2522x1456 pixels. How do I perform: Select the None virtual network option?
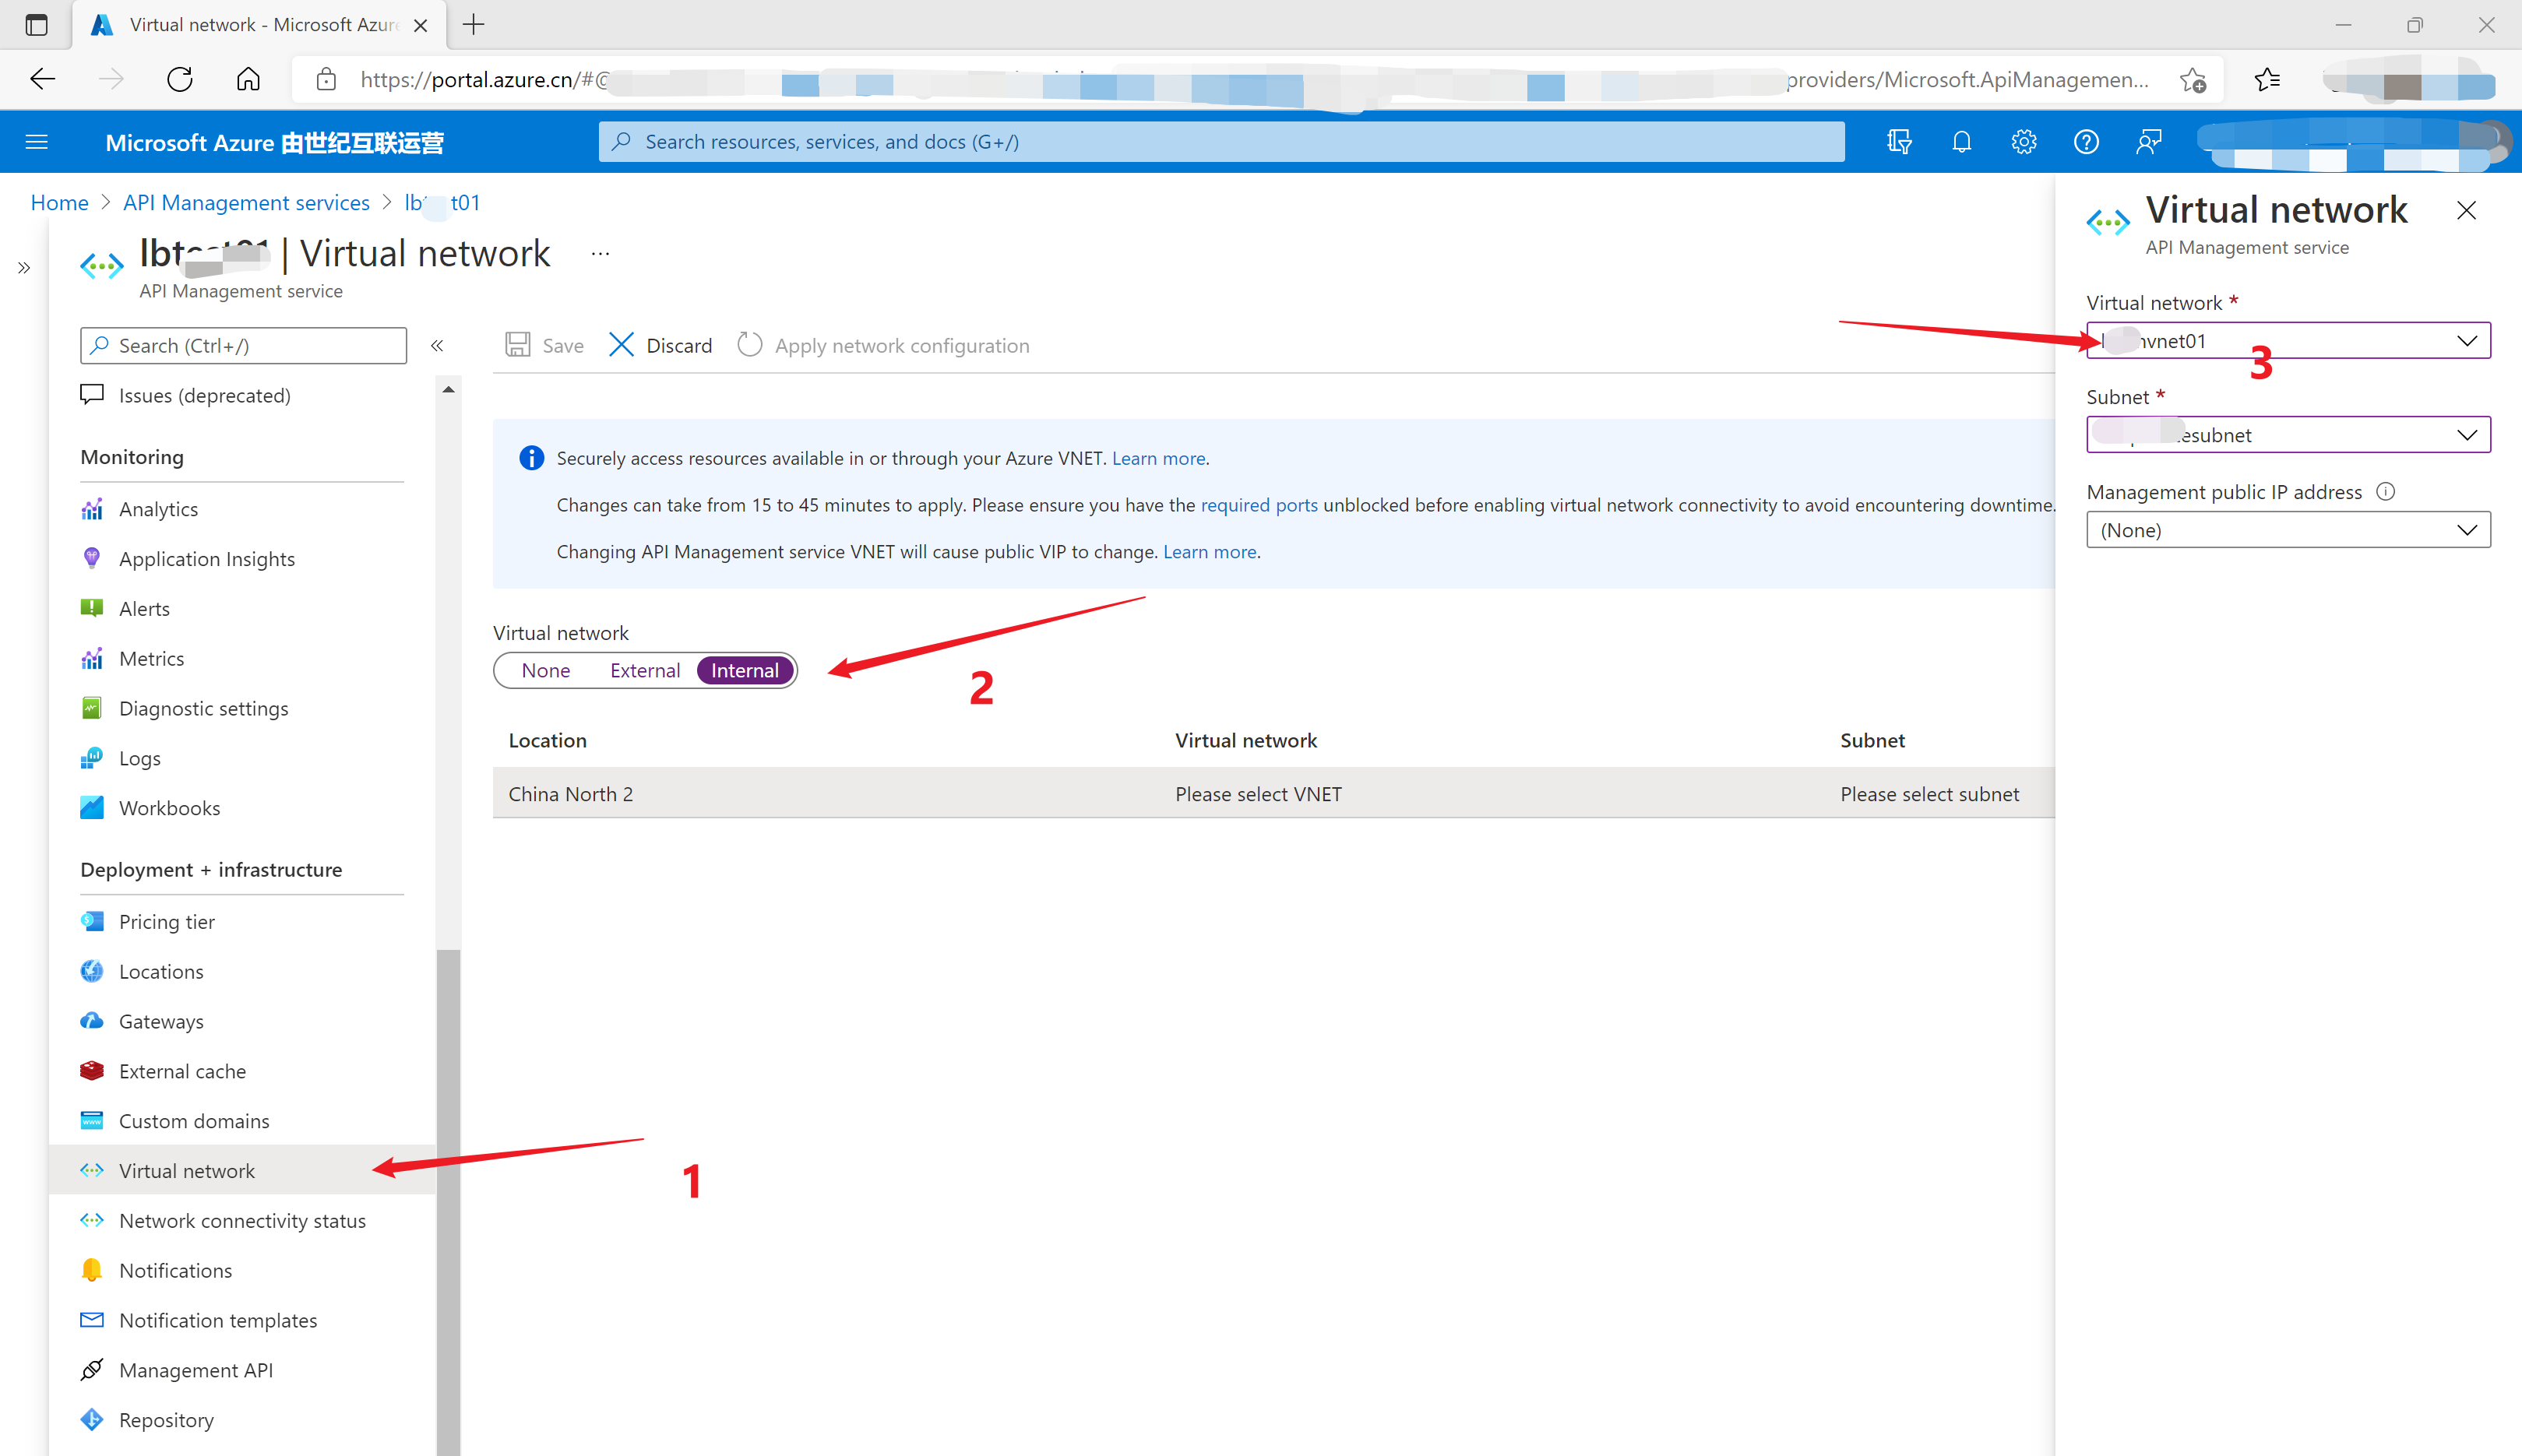545,671
